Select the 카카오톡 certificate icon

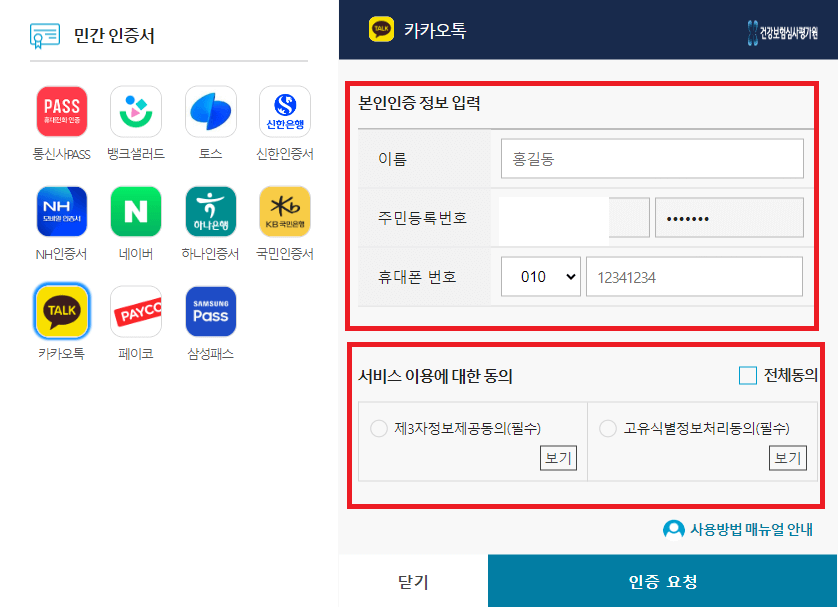(61, 311)
